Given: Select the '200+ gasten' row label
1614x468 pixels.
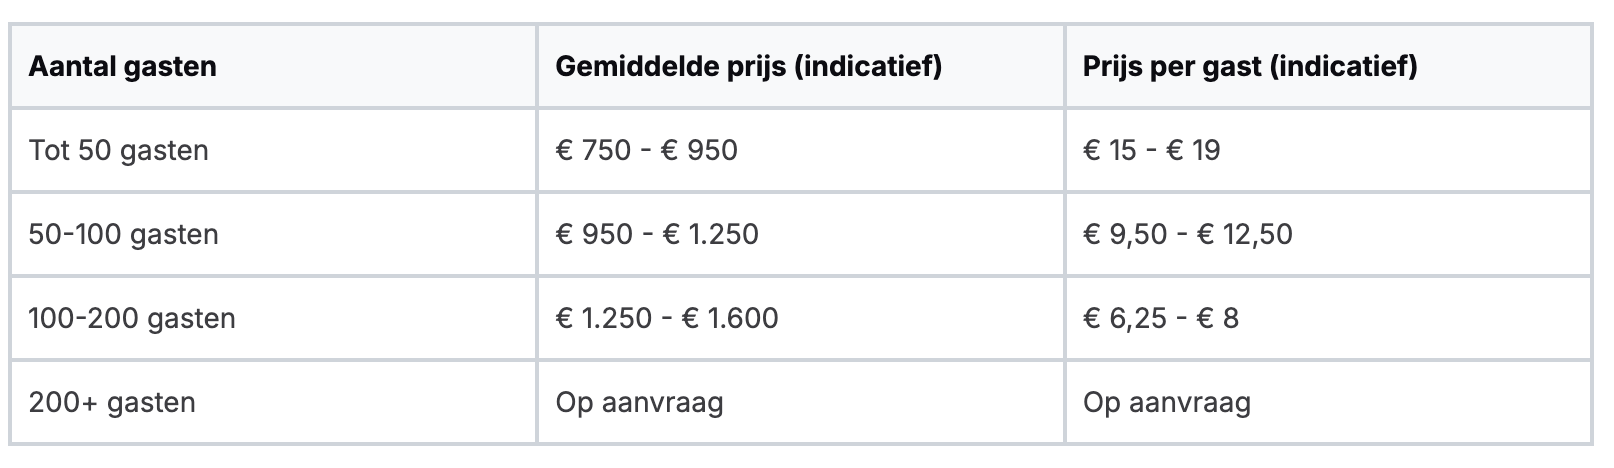Looking at the screenshot, I should coord(112,403).
